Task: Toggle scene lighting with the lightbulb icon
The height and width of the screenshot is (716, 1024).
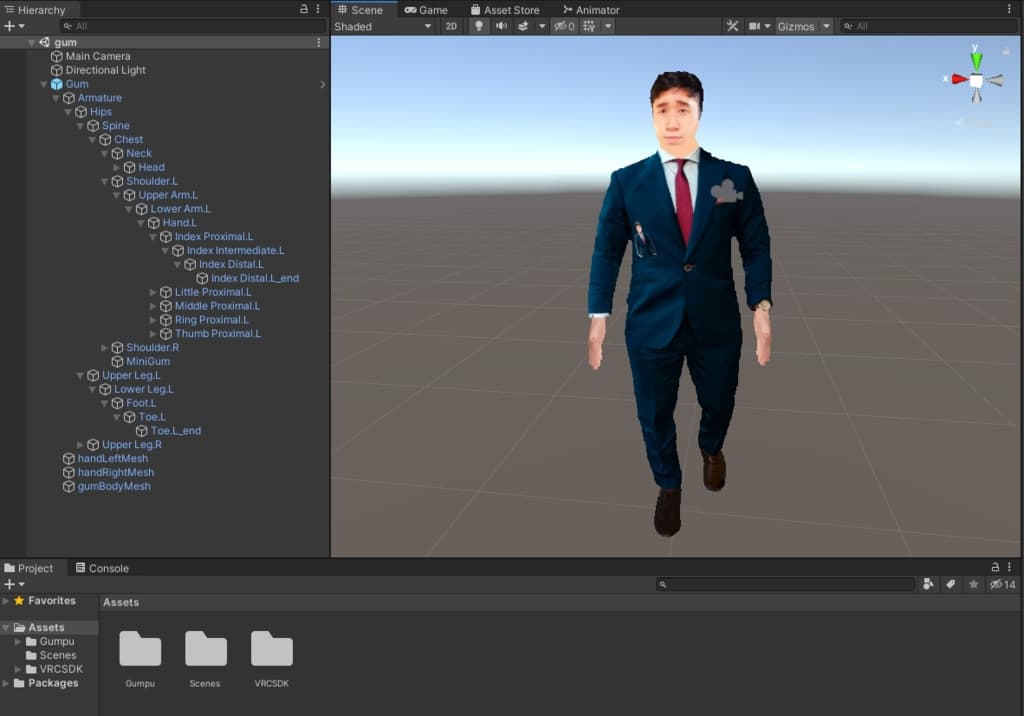Action: (x=479, y=26)
